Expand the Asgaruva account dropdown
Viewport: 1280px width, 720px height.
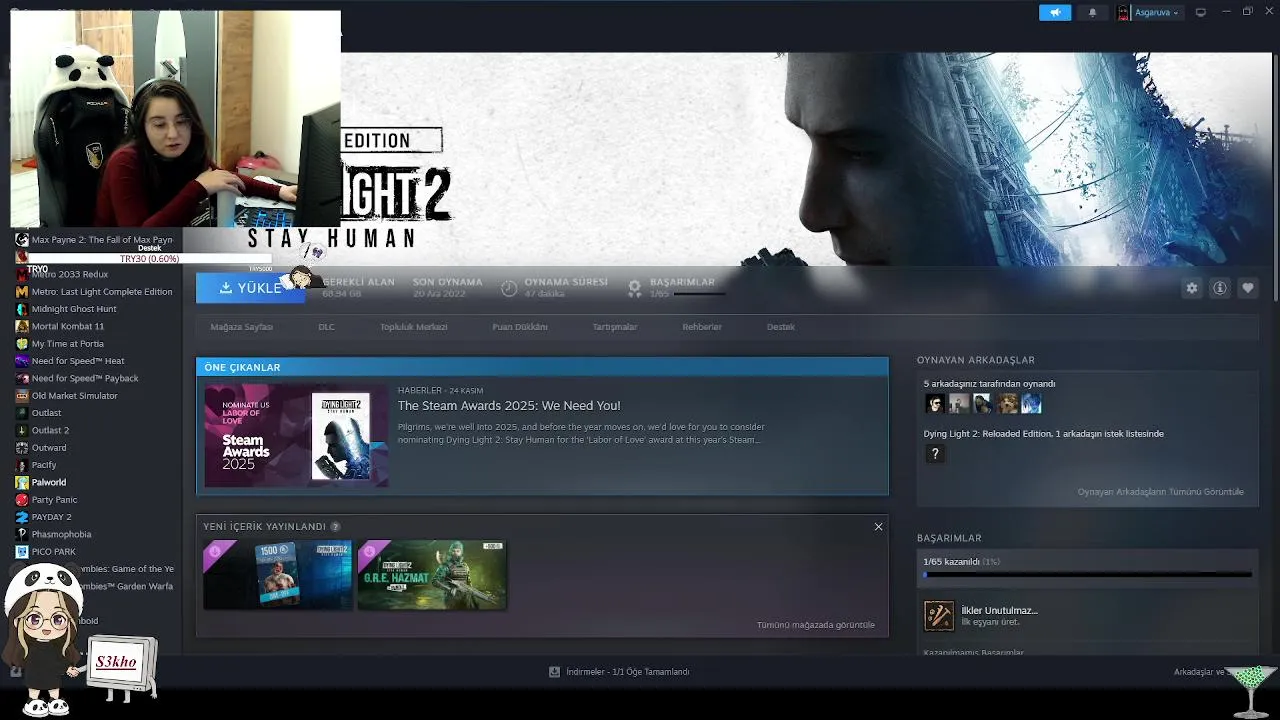click(x=1149, y=12)
